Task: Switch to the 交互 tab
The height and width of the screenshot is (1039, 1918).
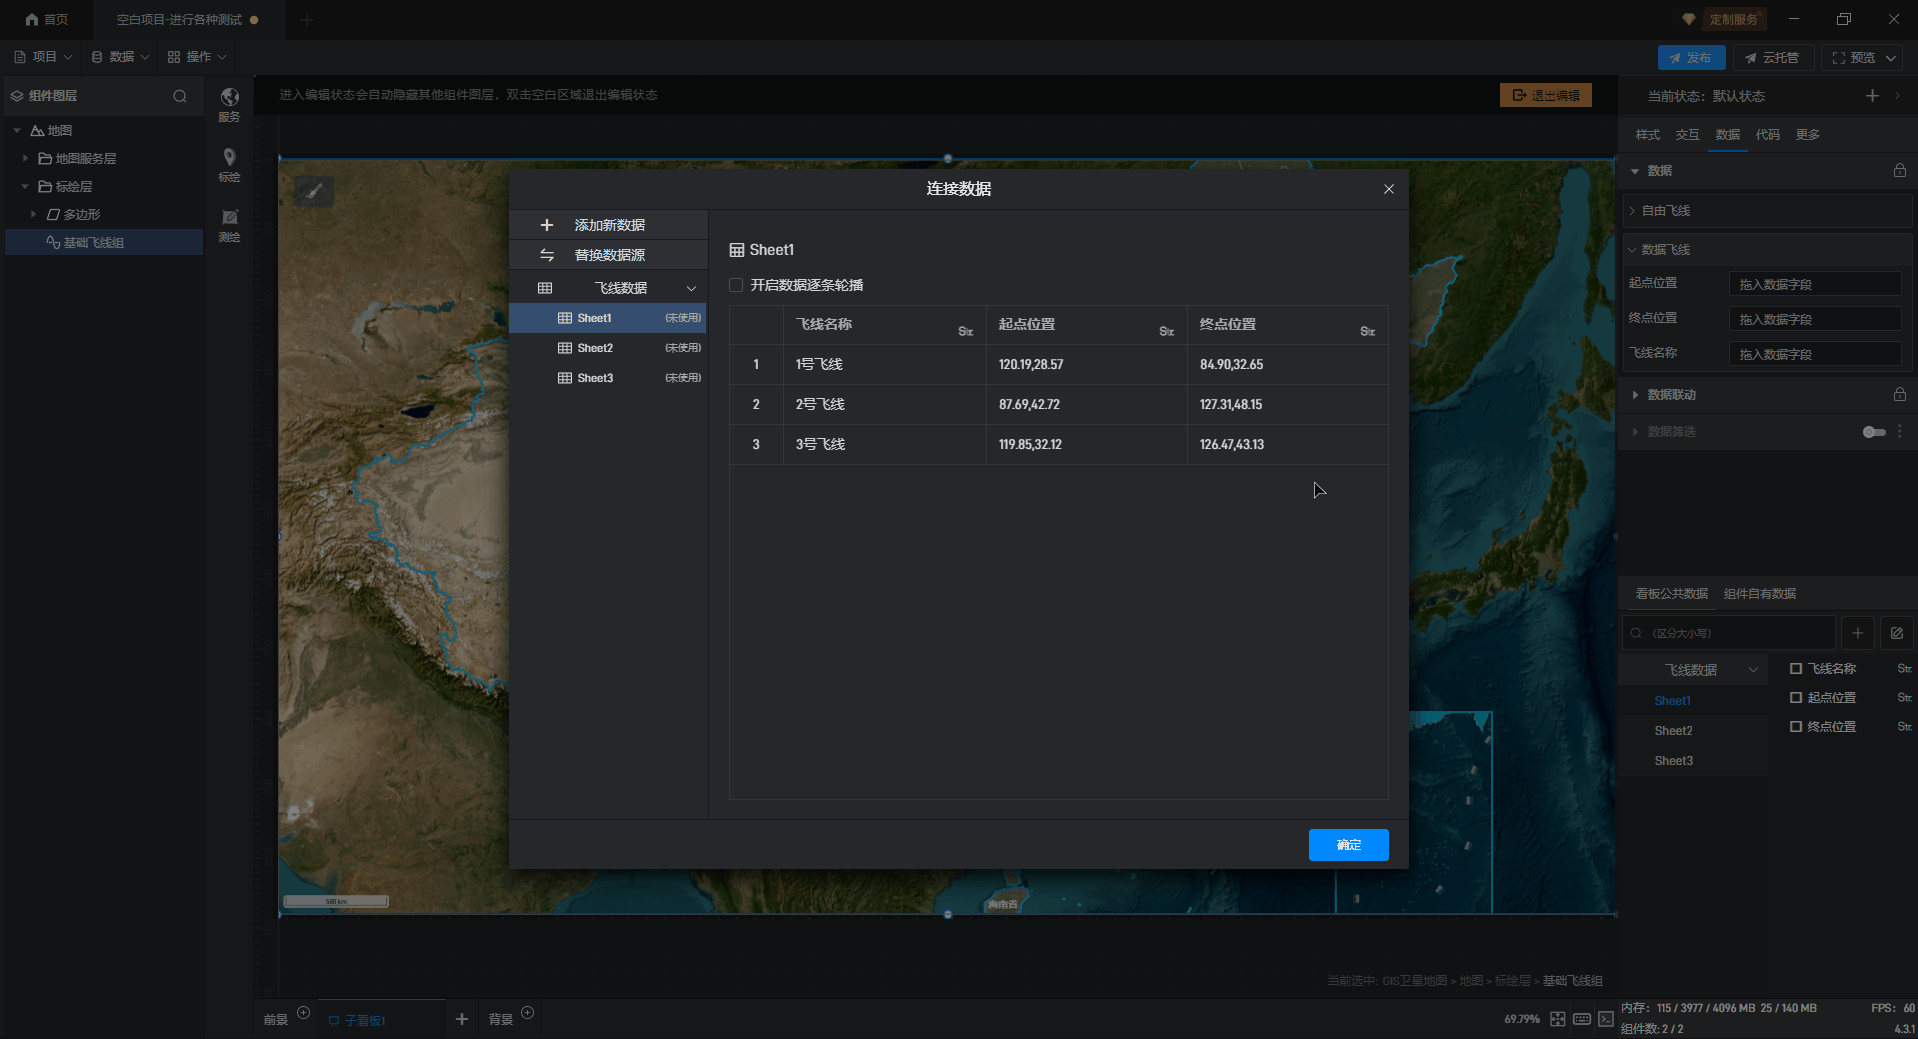Action: 1687,135
